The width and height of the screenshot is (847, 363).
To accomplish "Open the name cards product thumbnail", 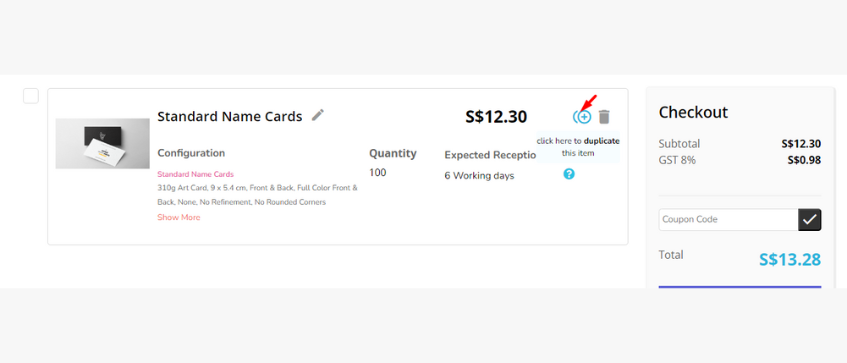I will (x=103, y=144).
